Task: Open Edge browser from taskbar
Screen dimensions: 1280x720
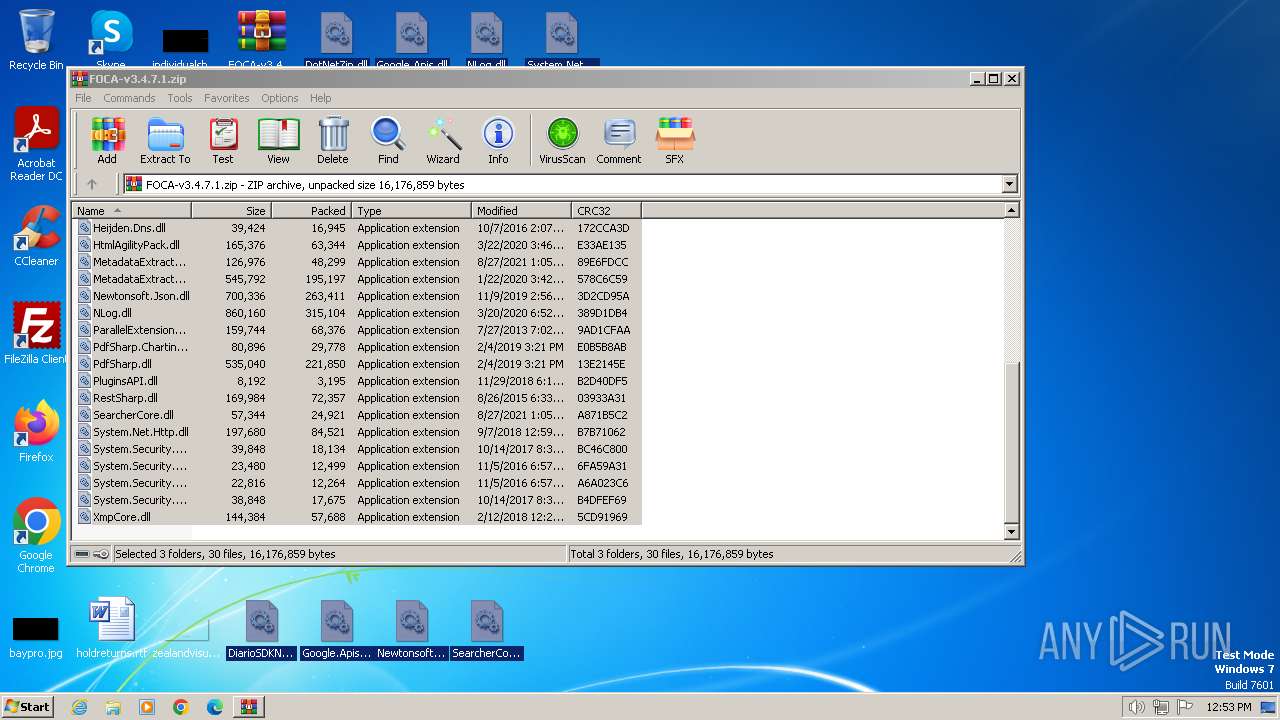Action: point(215,707)
